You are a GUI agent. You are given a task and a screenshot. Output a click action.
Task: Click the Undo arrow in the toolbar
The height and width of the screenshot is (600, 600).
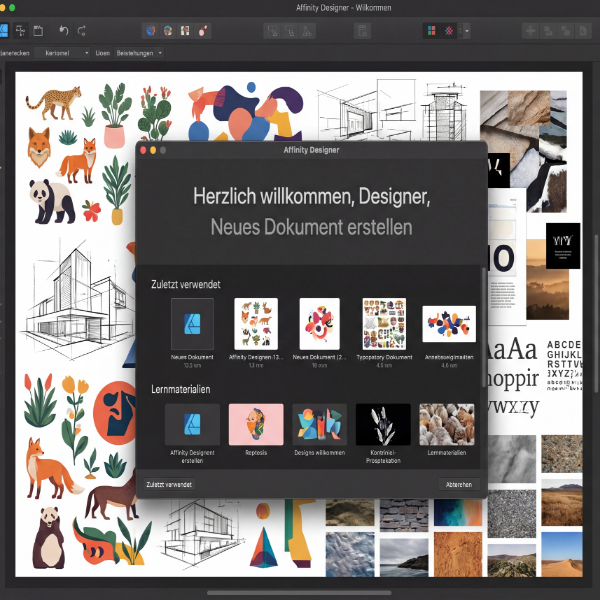click(x=64, y=31)
